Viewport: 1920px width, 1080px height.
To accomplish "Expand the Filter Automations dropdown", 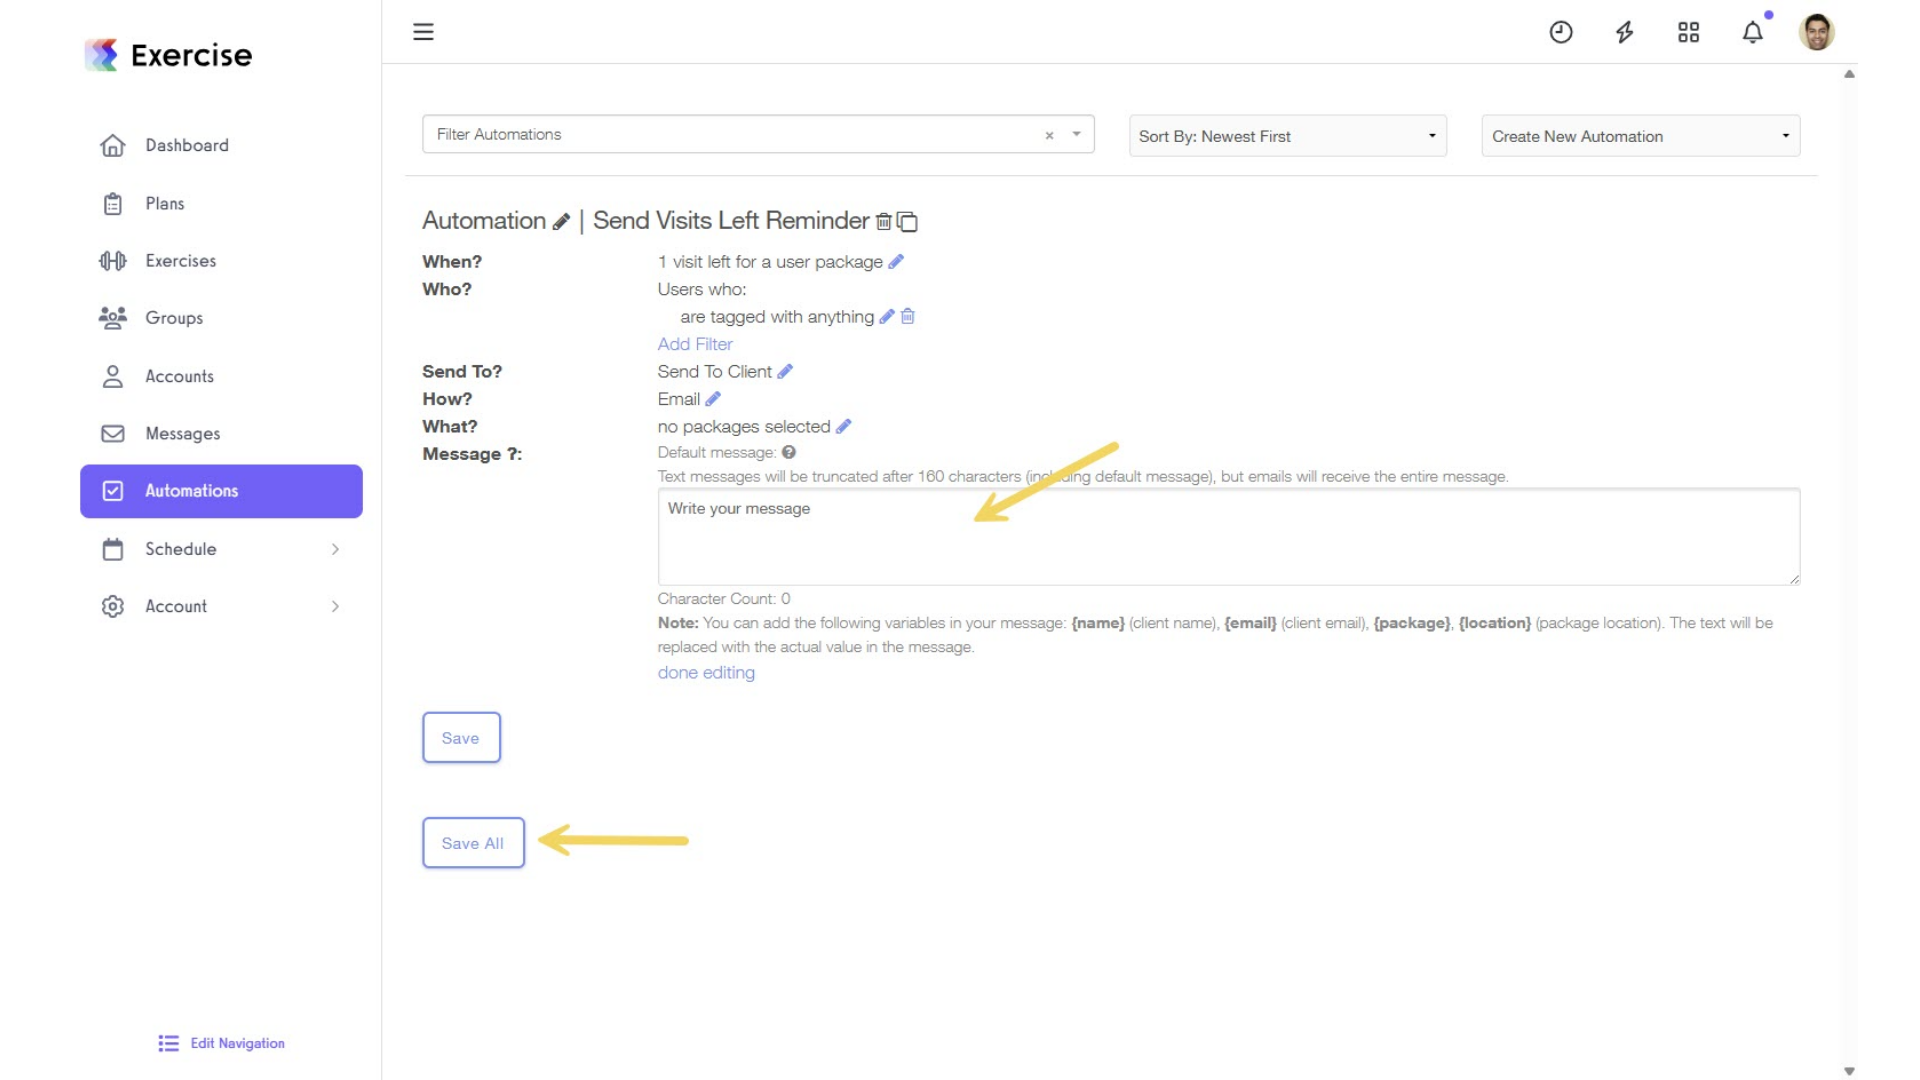I will pyautogui.click(x=1076, y=134).
